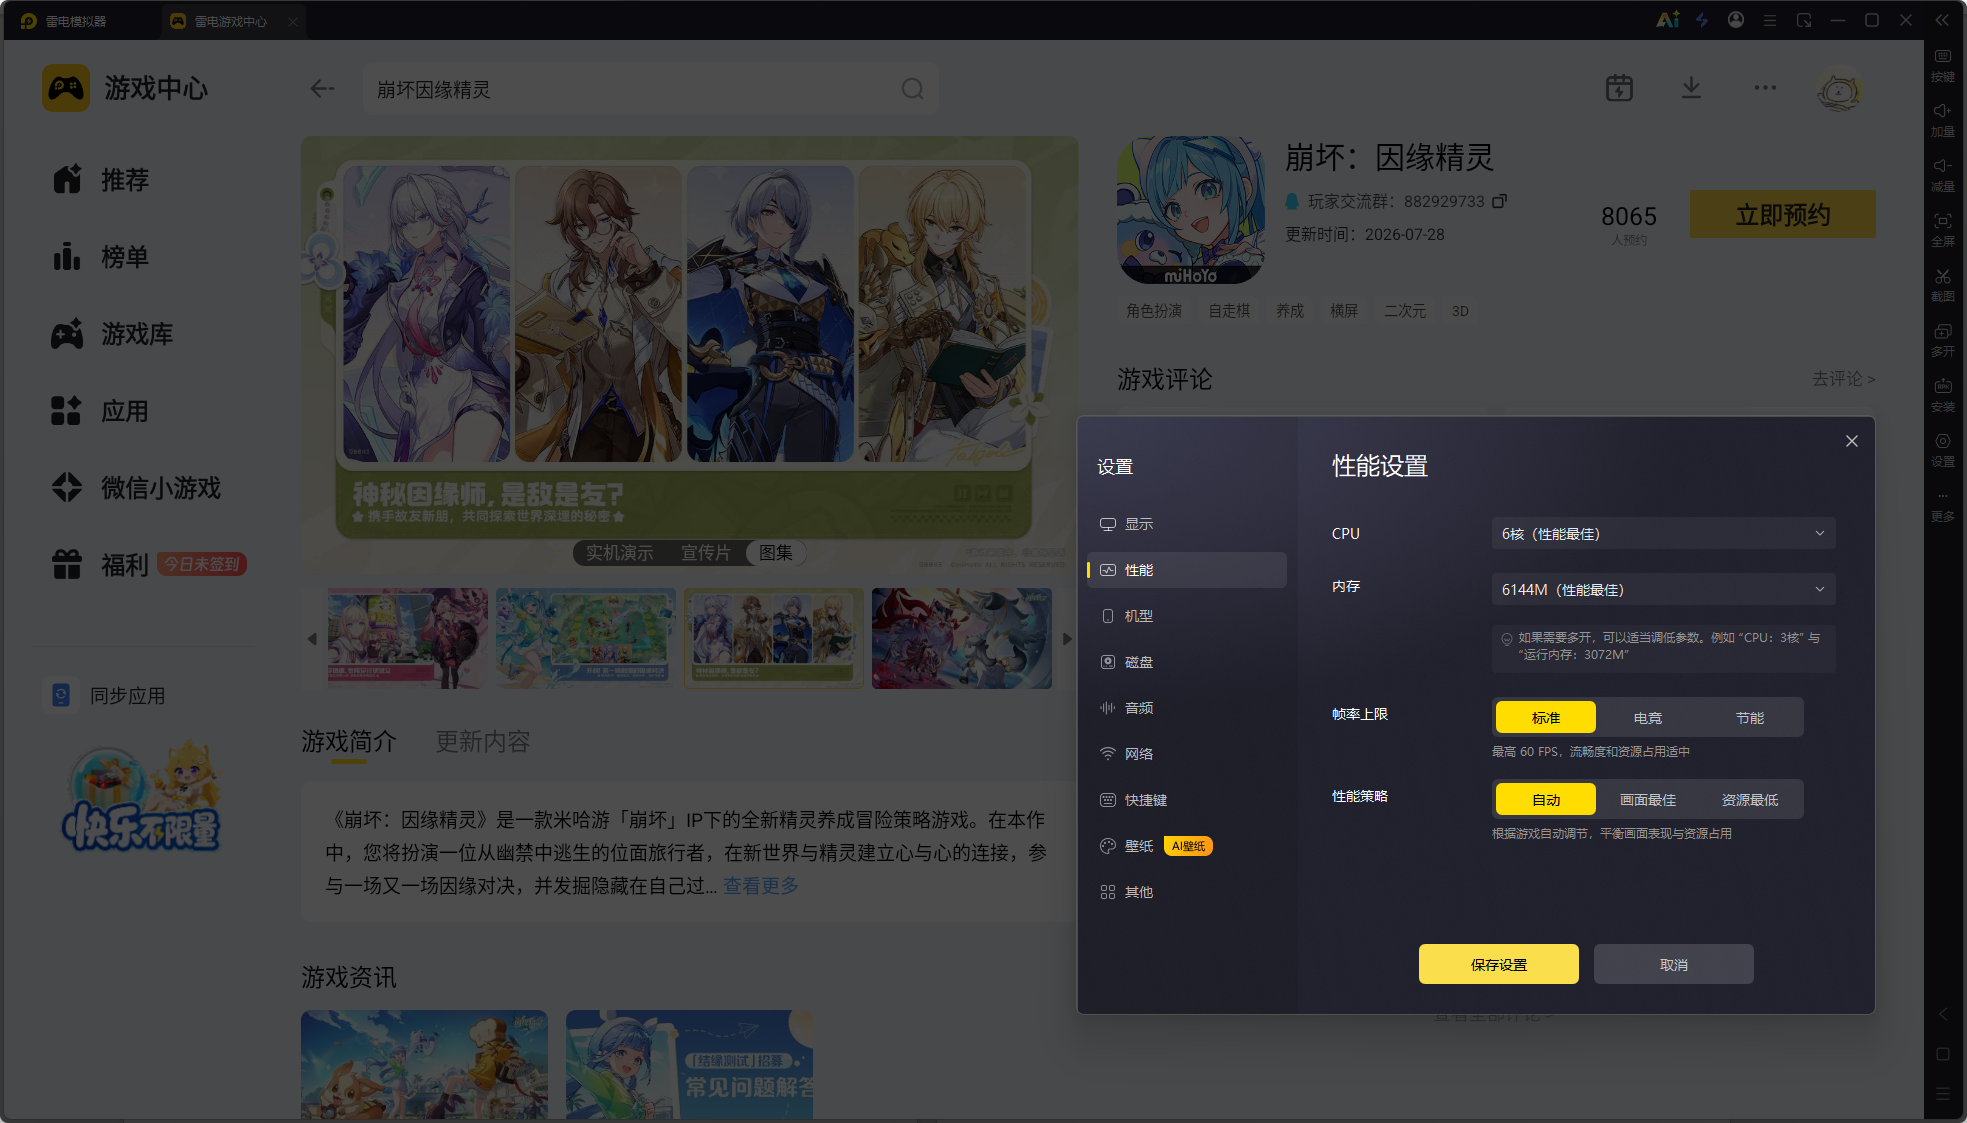Open the account icon in title bar
Screen dimensions: 1967x1123
point(1736,20)
